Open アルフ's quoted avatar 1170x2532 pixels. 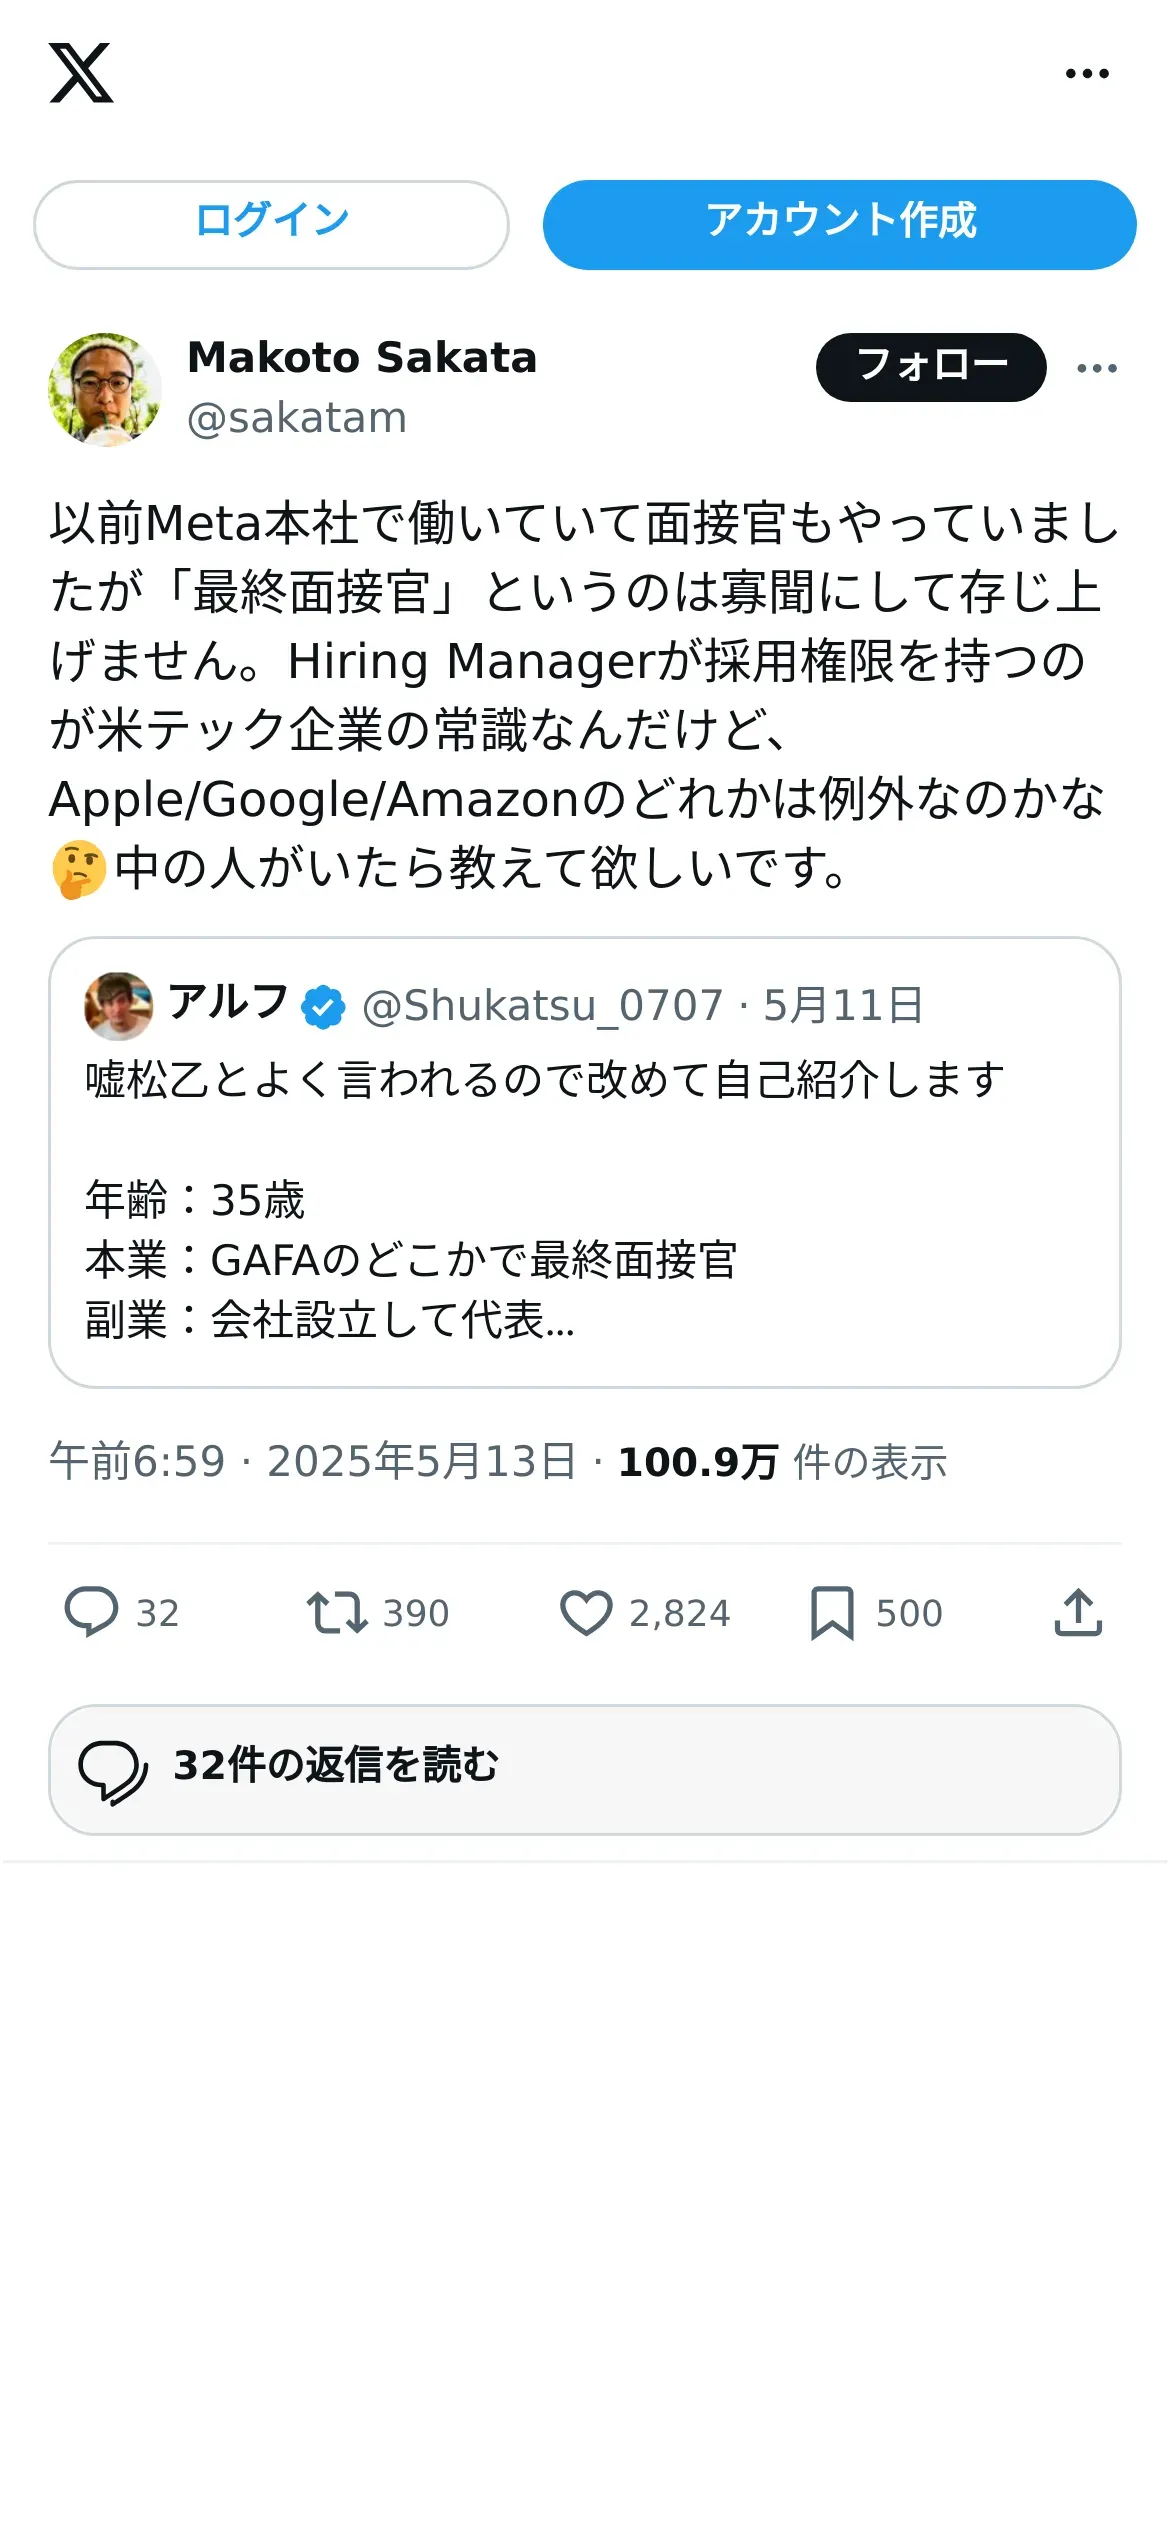point(119,1006)
